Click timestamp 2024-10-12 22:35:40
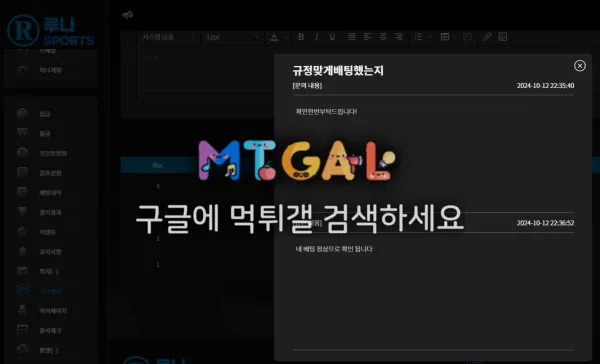 click(x=545, y=86)
